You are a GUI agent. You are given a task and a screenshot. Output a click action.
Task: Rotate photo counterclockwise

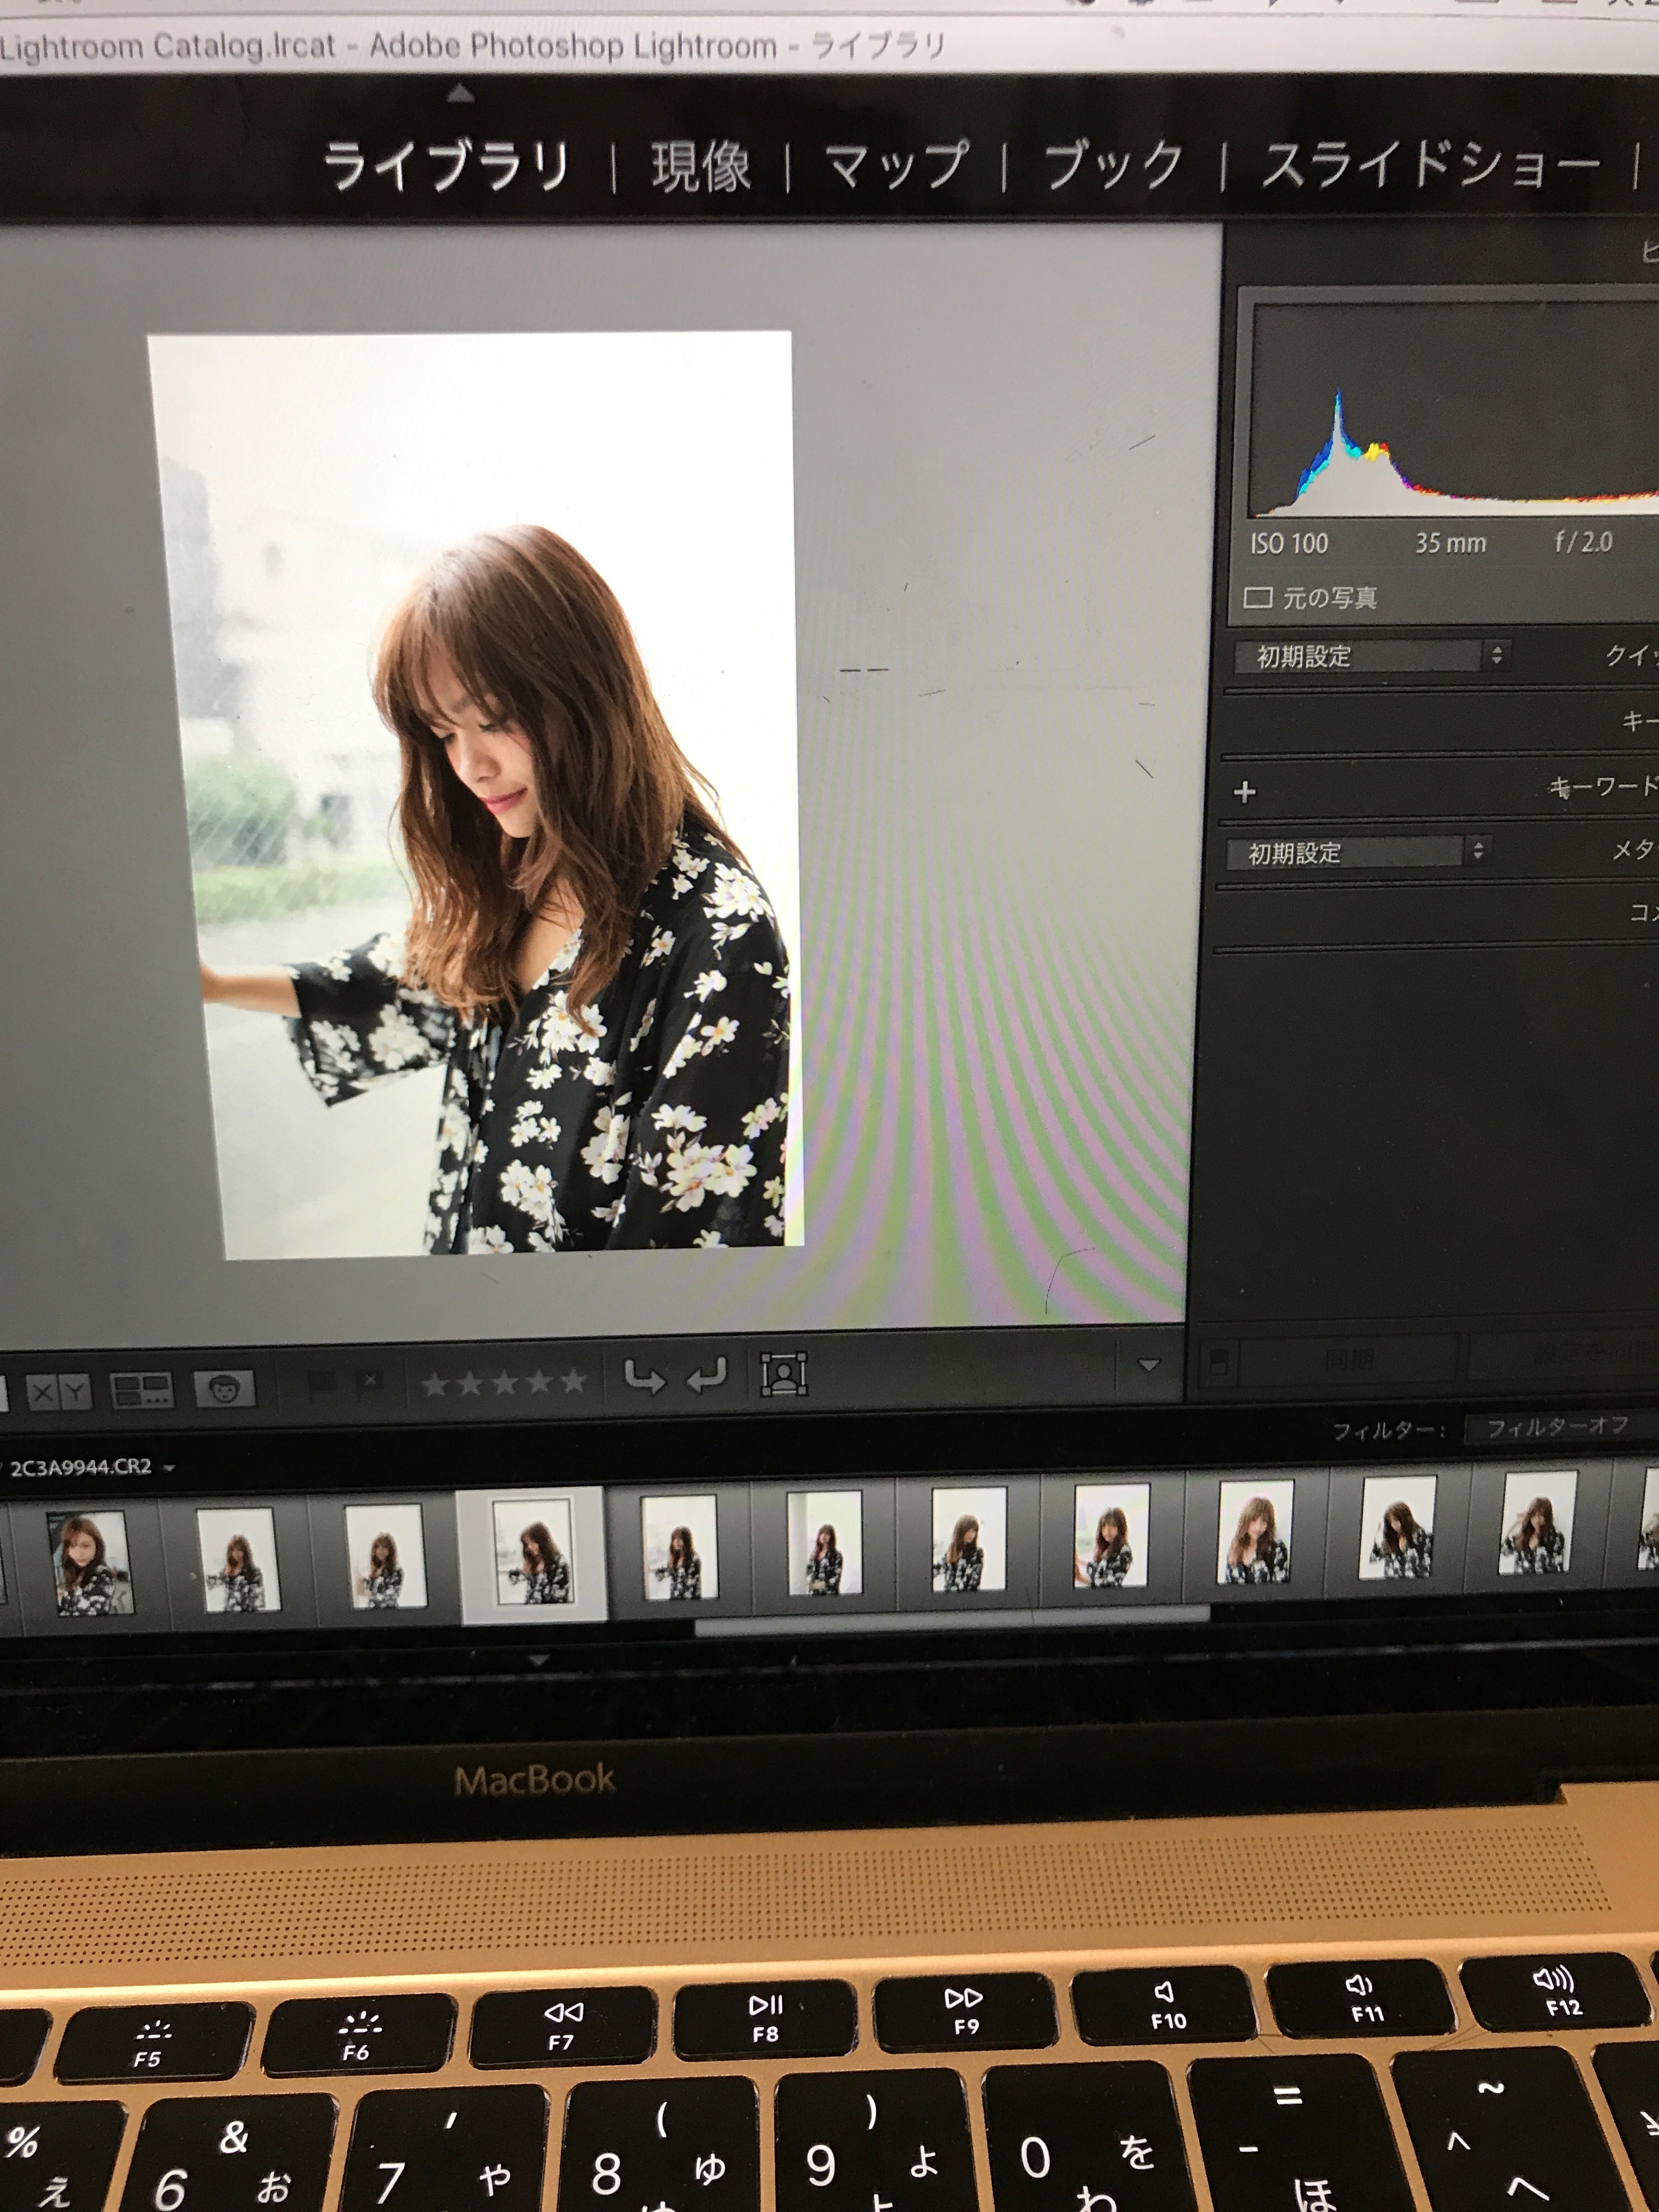tap(644, 1377)
